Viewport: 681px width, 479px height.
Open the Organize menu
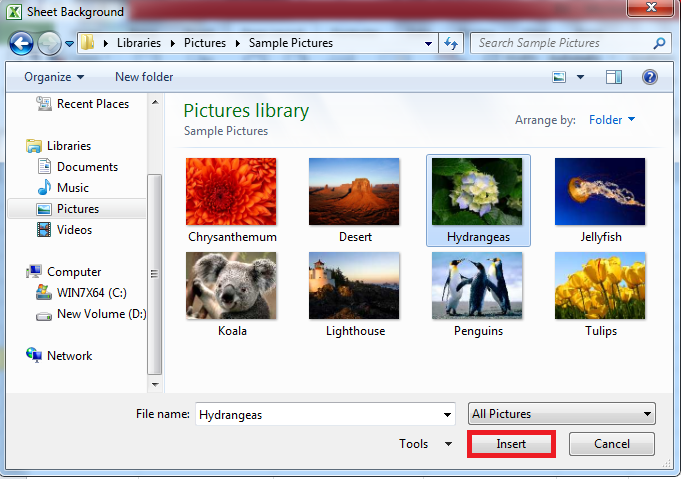click(x=54, y=77)
